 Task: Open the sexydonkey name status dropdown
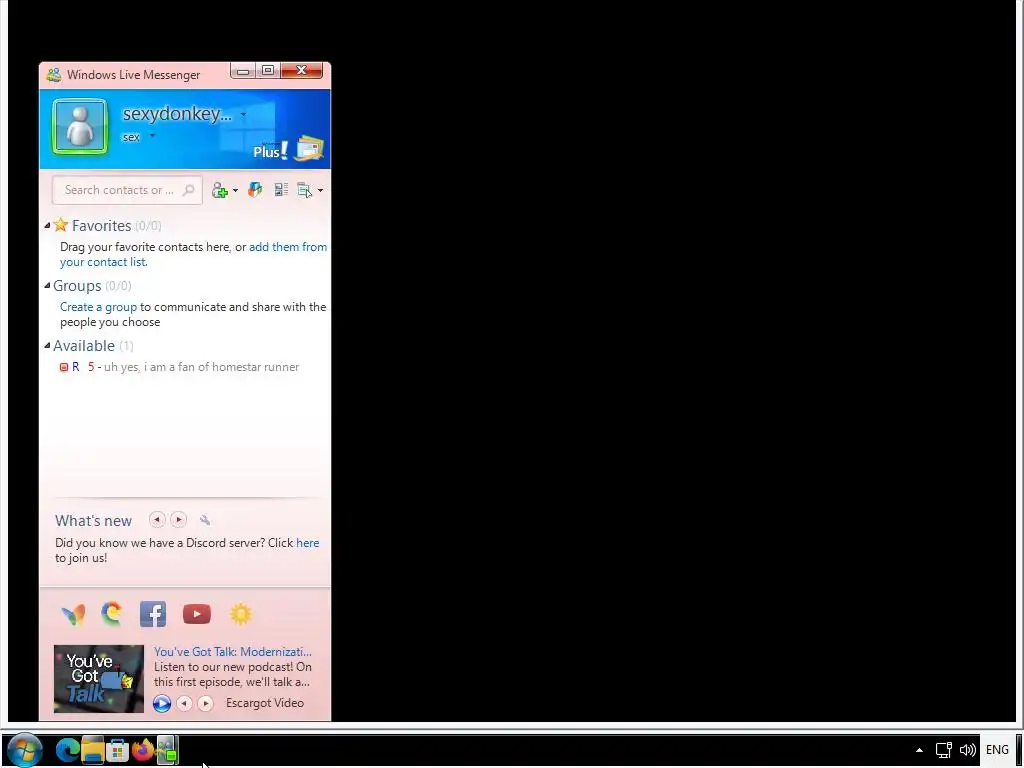click(x=243, y=114)
